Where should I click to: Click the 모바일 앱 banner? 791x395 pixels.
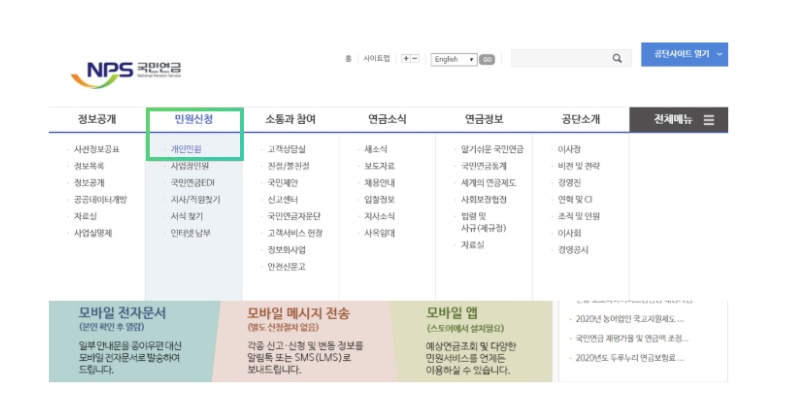tap(472, 341)
